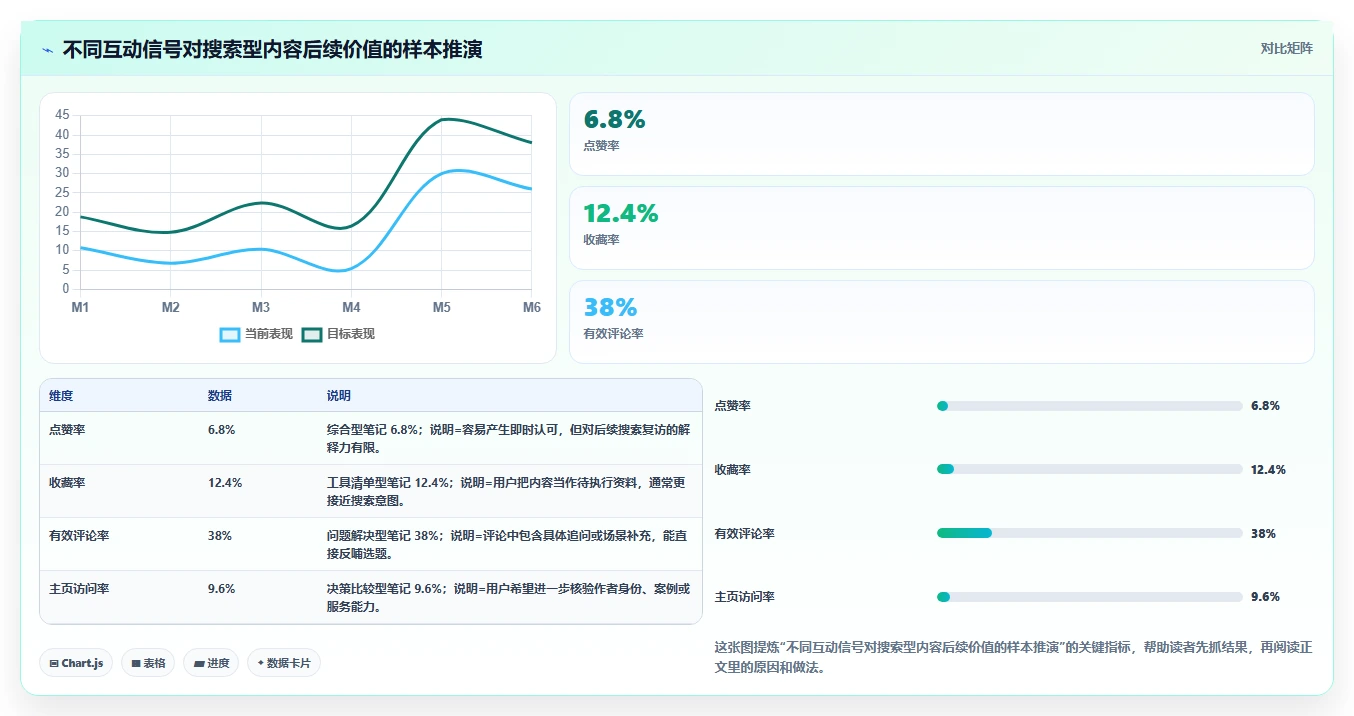This screenshot has height=716, width=1354.
Task: Toggle the 当前表现 legend swatch
Action: (x=230, y=334)
